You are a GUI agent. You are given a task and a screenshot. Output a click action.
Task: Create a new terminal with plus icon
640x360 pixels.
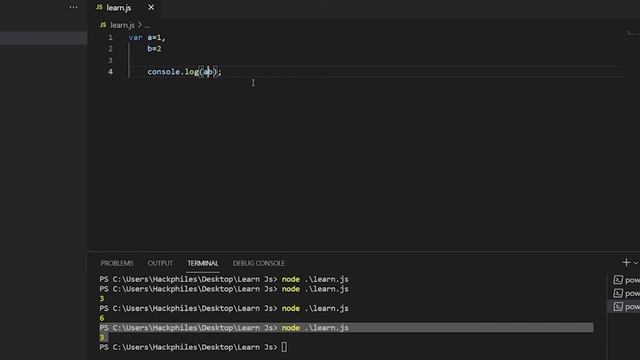pos(626,262)
